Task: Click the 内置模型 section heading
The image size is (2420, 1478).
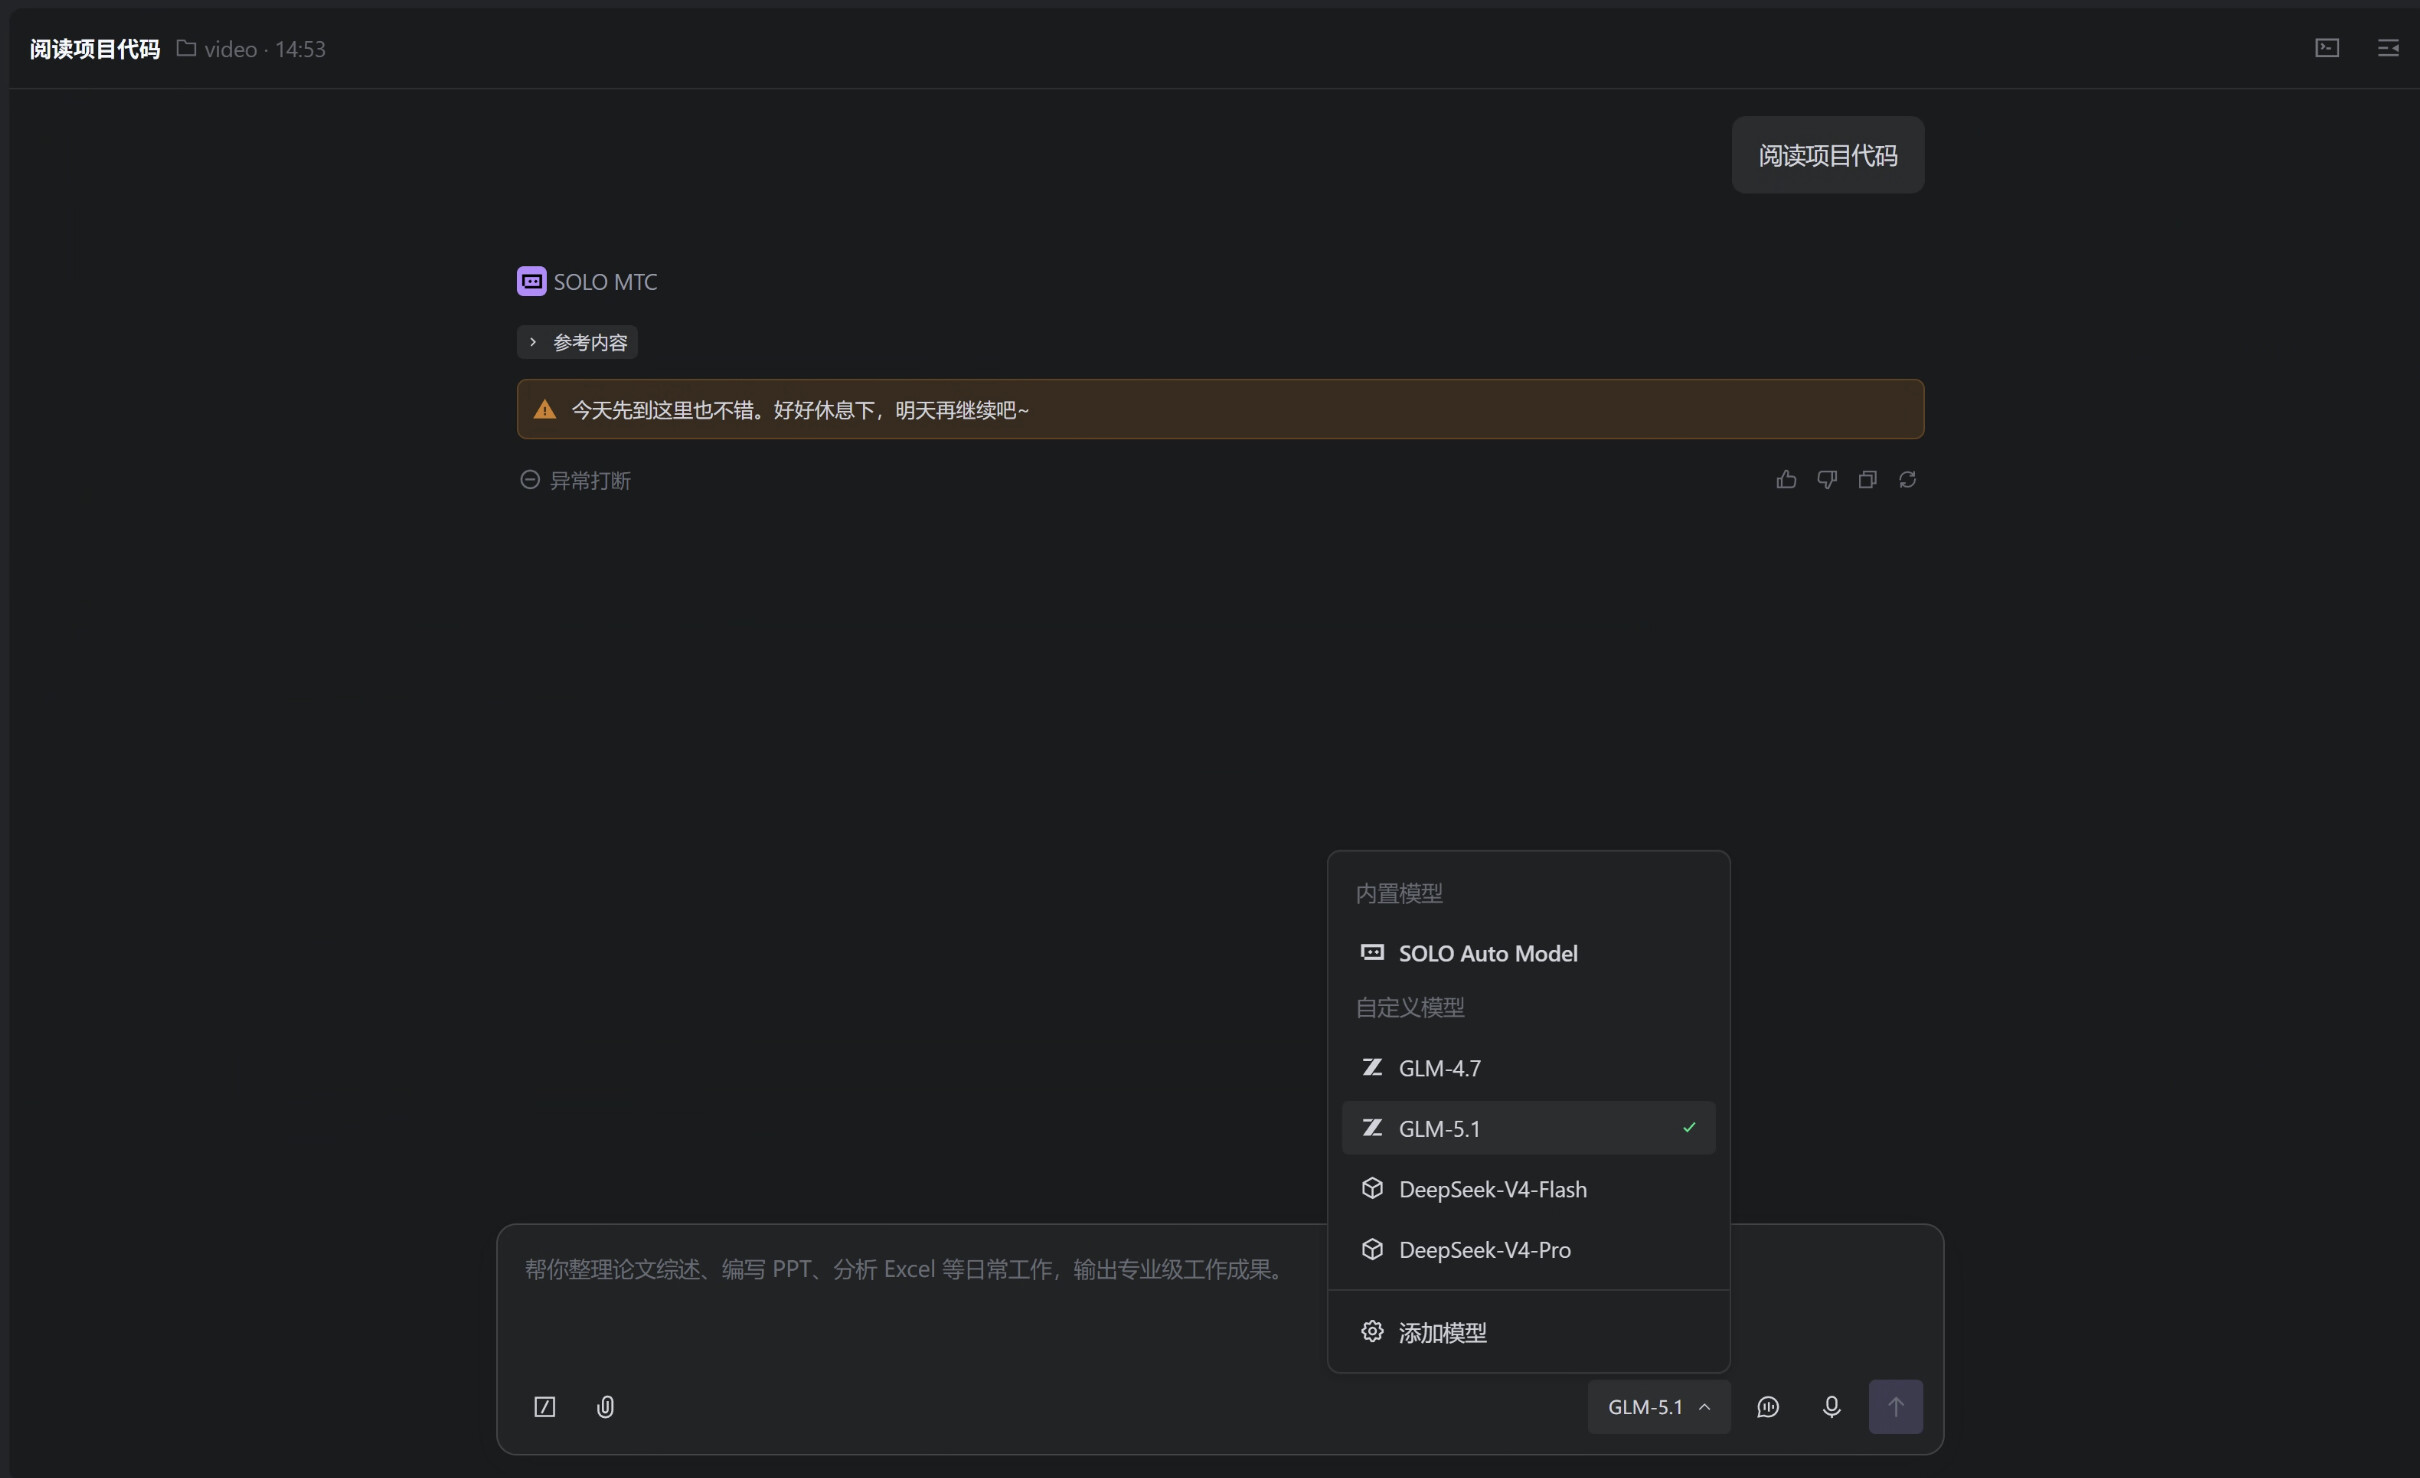Action: 1399,893
